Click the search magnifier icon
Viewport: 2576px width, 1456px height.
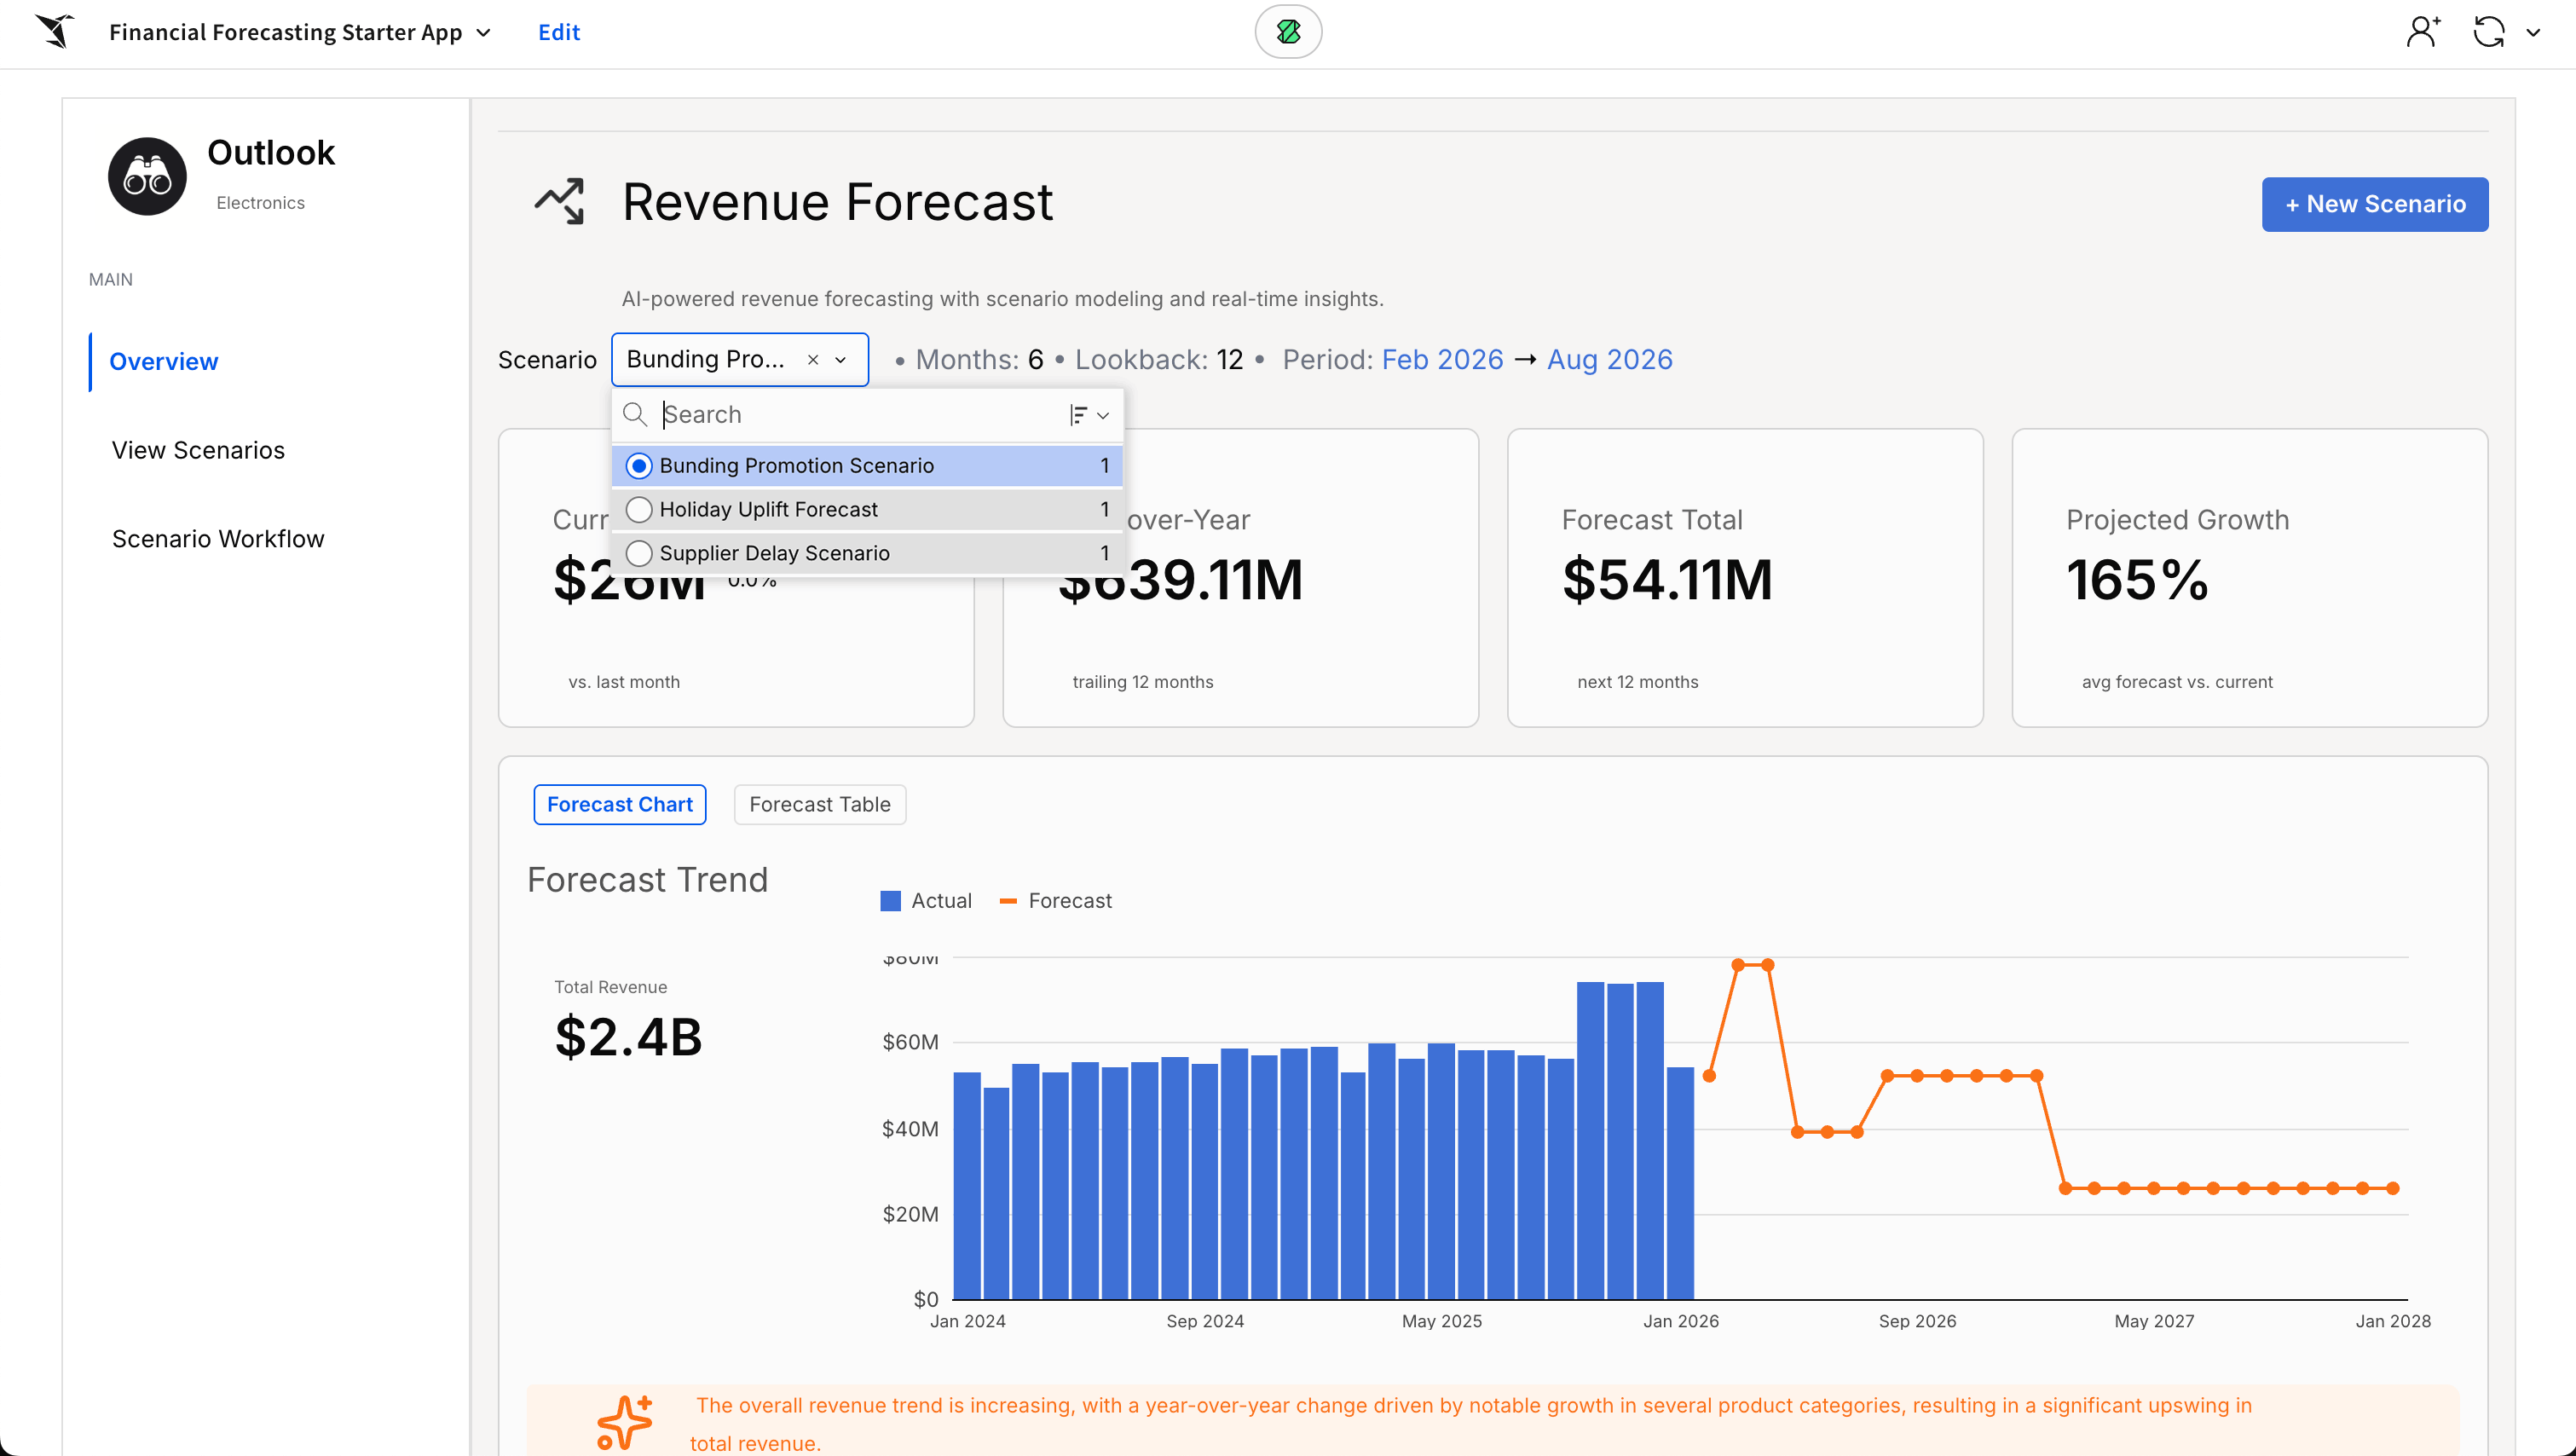pyautogui.click(x=635, y=414)
